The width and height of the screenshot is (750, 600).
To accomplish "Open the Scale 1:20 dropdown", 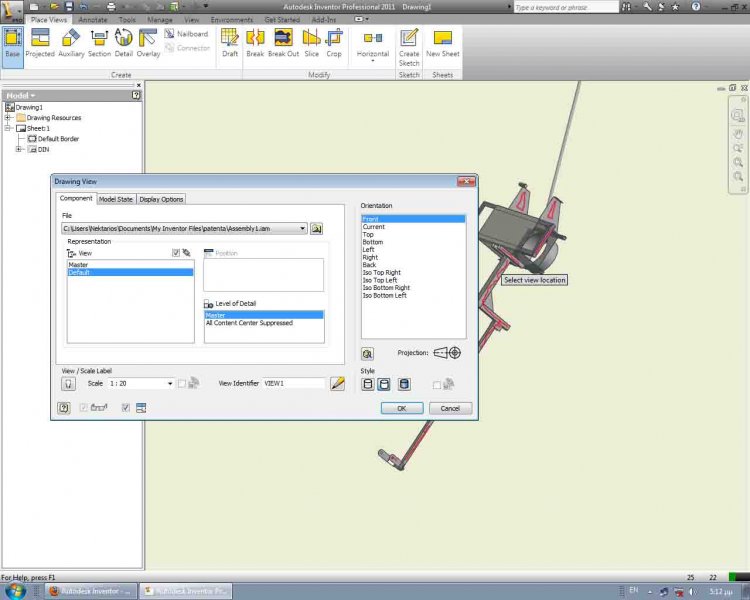I will click(x=170, y=383).
